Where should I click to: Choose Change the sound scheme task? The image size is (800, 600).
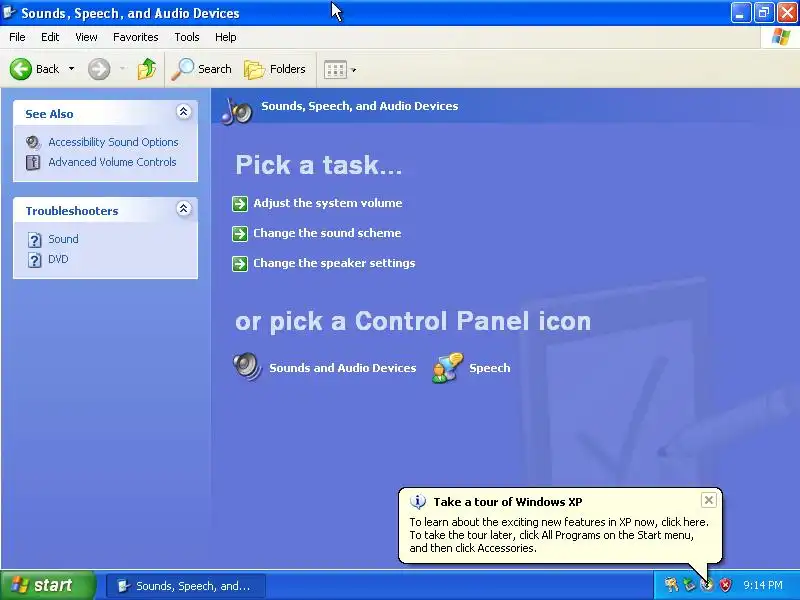click(328, 233)
